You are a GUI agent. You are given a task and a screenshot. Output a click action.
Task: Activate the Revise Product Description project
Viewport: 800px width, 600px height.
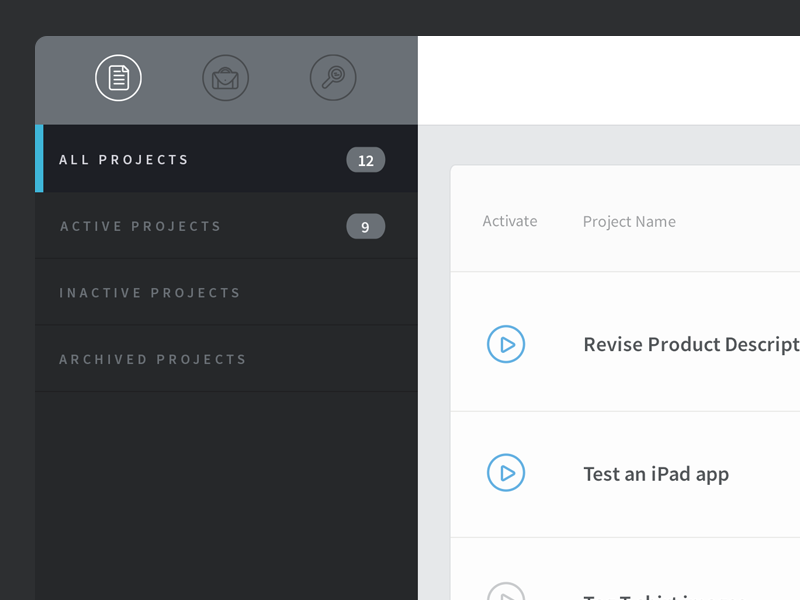(506, 344)
